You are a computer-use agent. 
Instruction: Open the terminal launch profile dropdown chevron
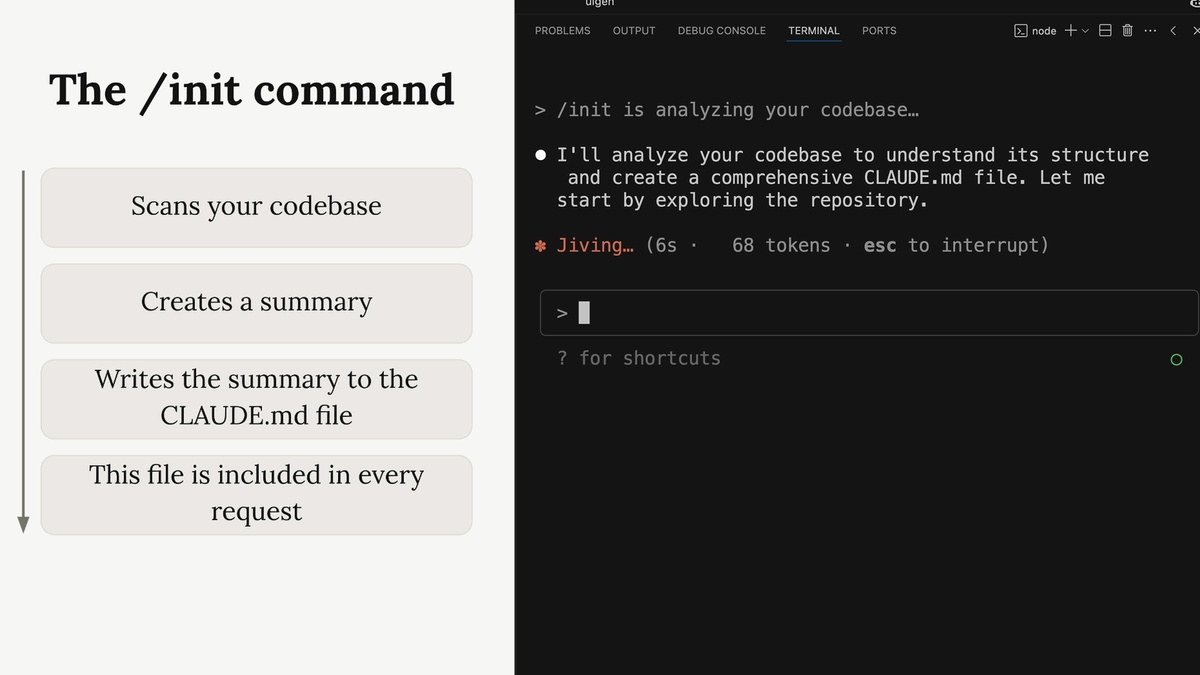pos(1085,31)
